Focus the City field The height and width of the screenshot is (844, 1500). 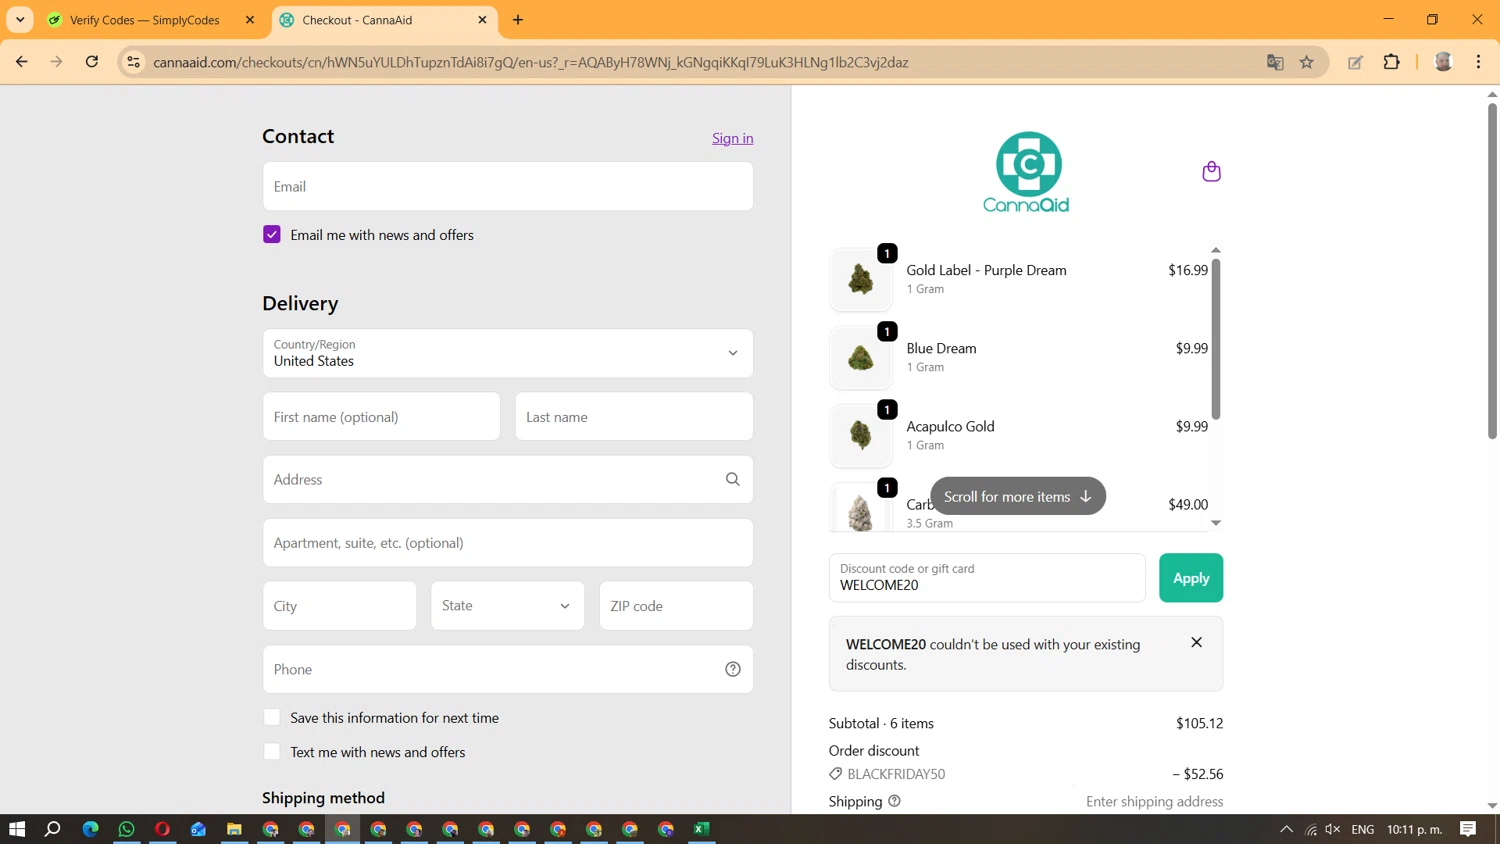point(340,606)
